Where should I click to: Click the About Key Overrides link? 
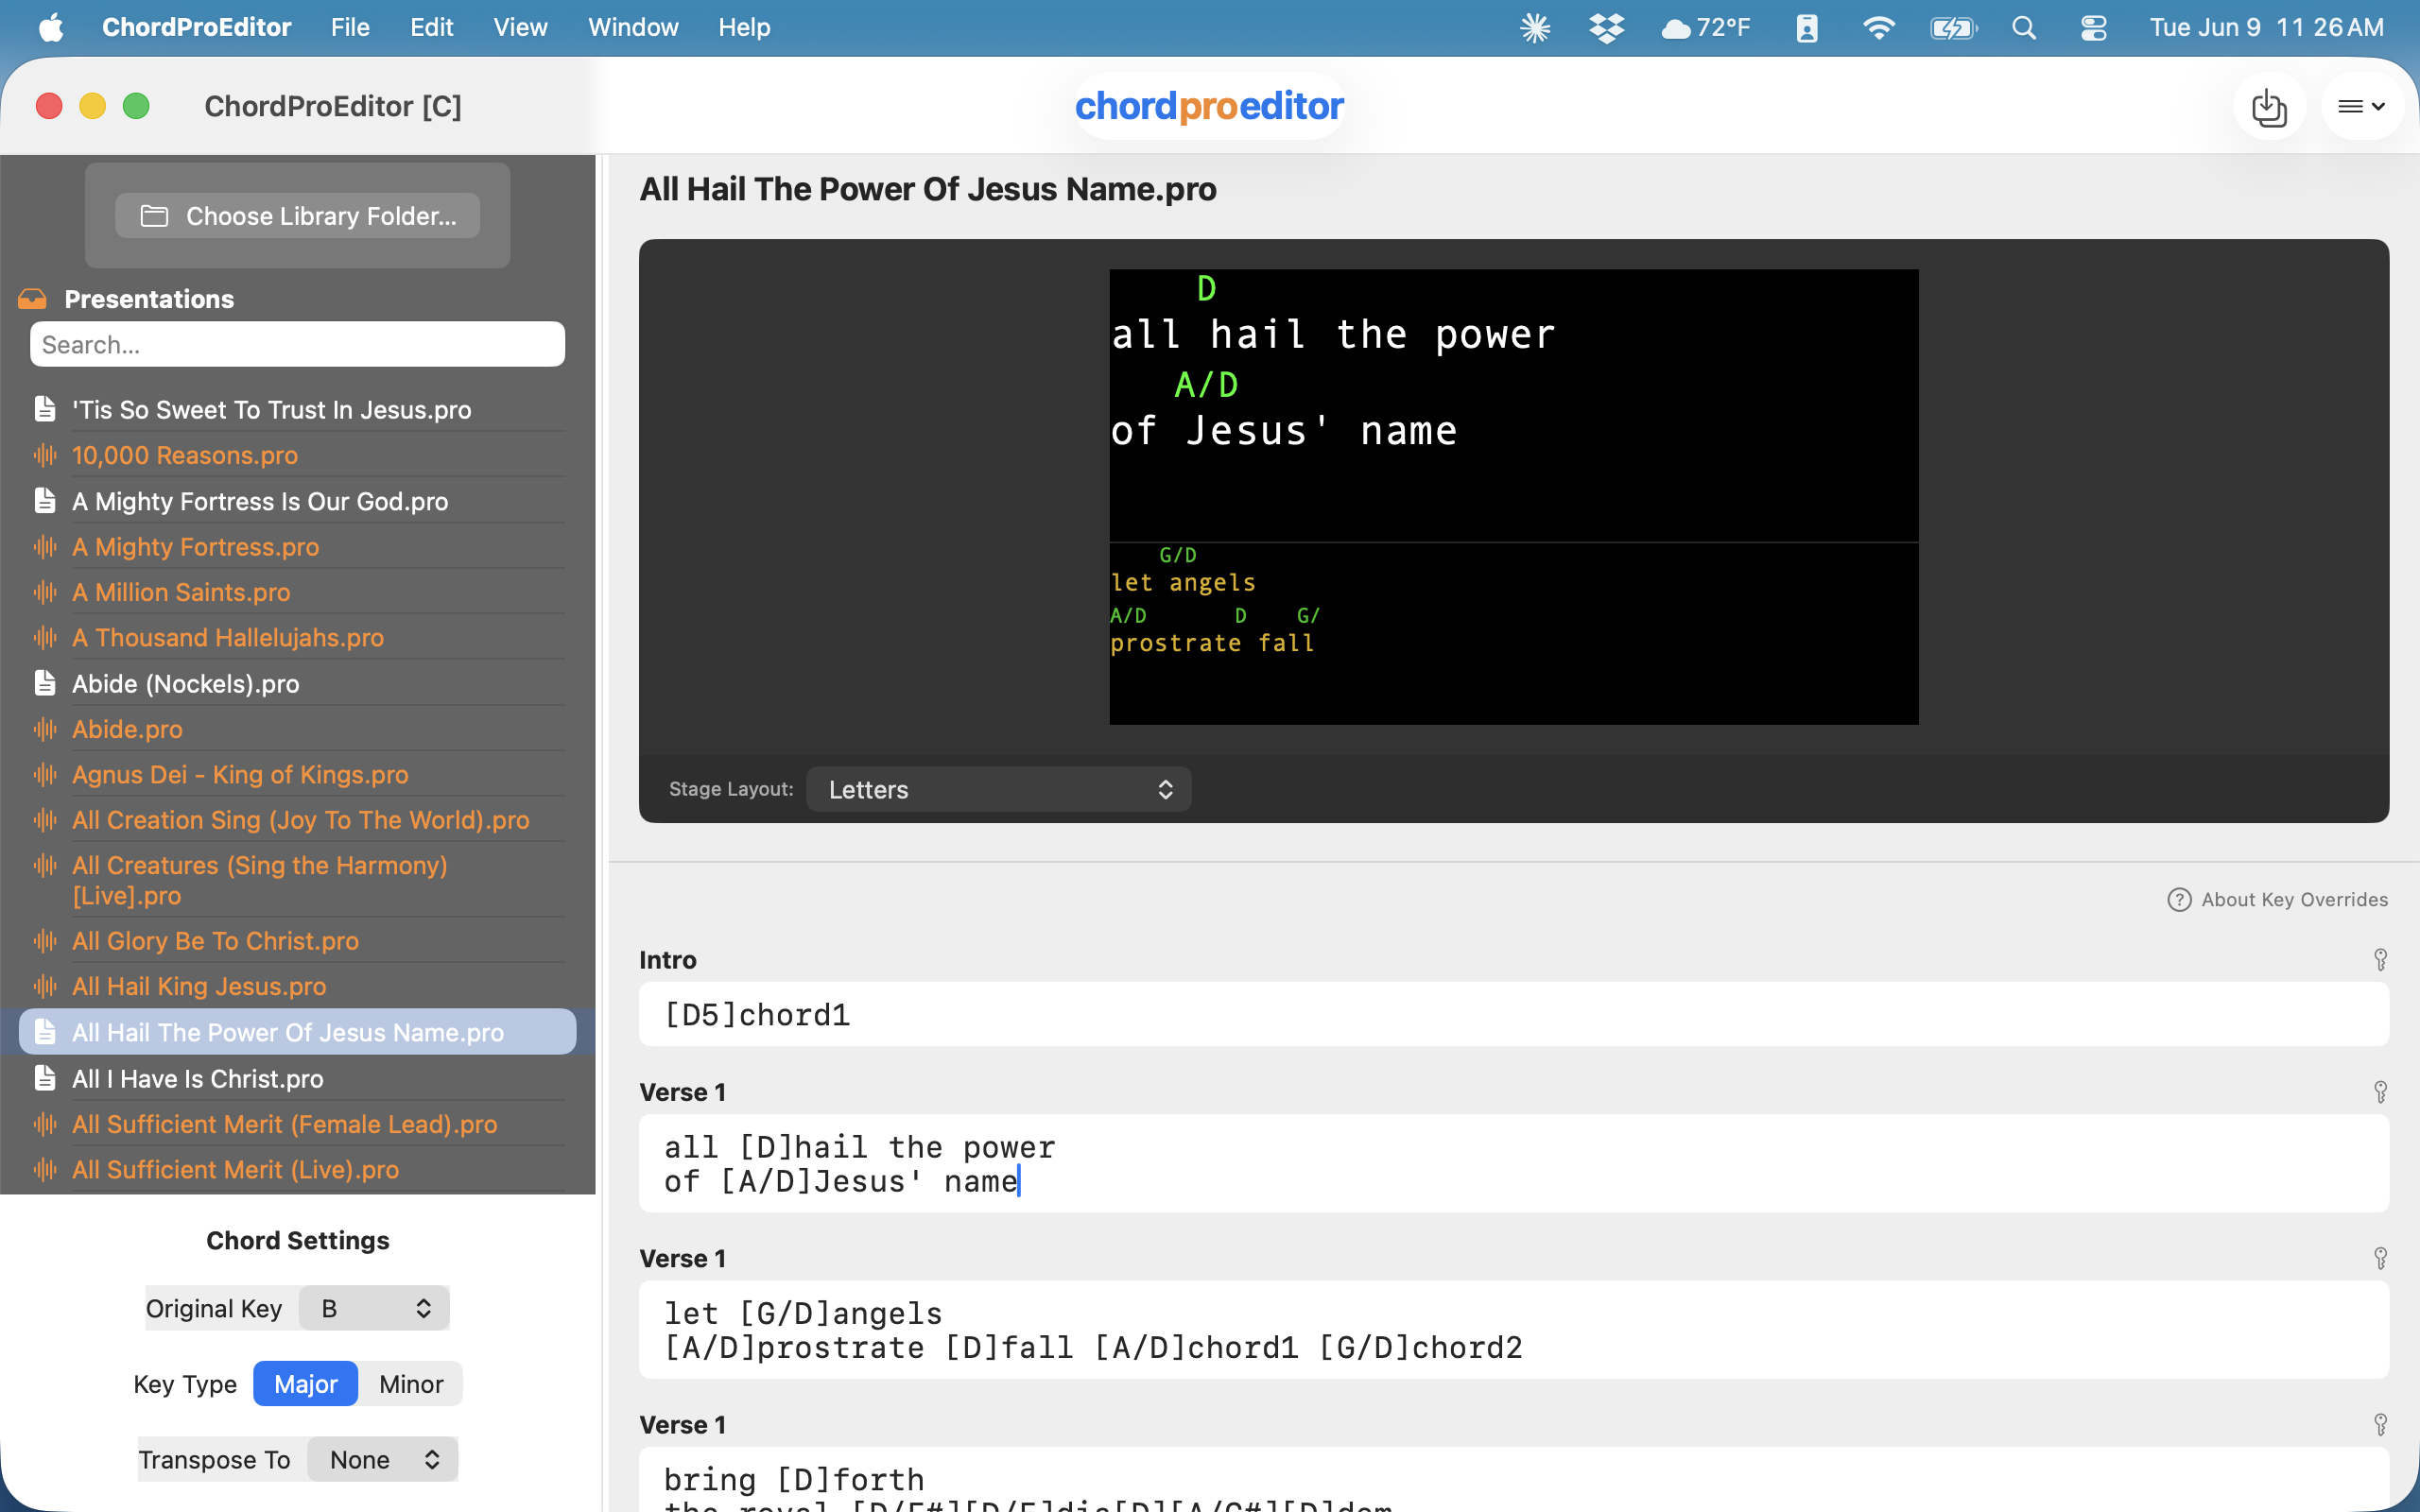2294,899
